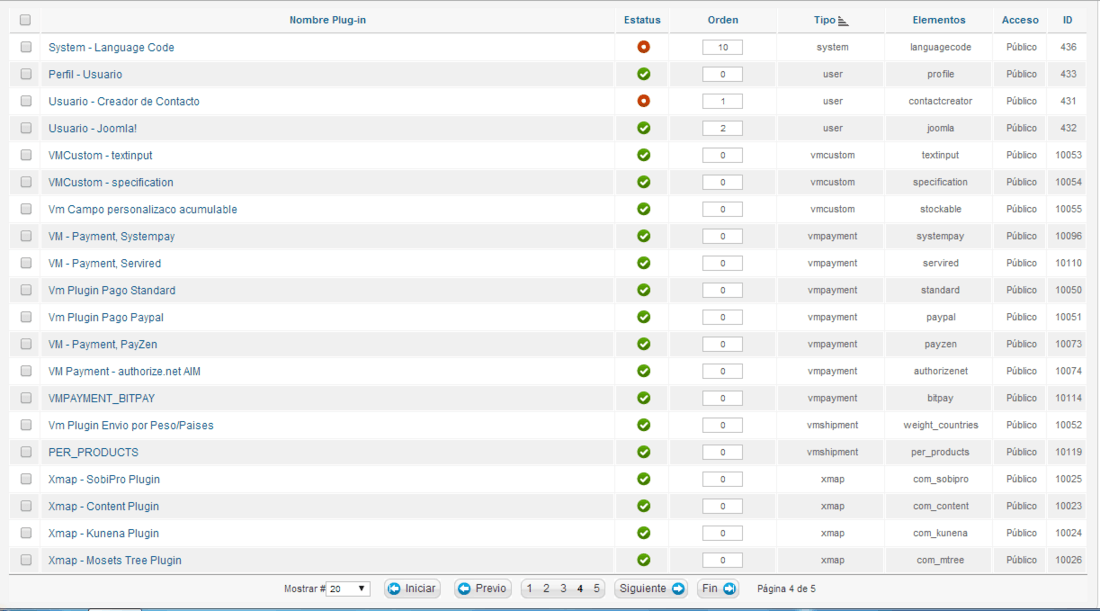The image size is (1100, 611).
Task: Toggle status icon for Usuario - Joomla!
Action: pyautogui.click(x=643, y=128)
